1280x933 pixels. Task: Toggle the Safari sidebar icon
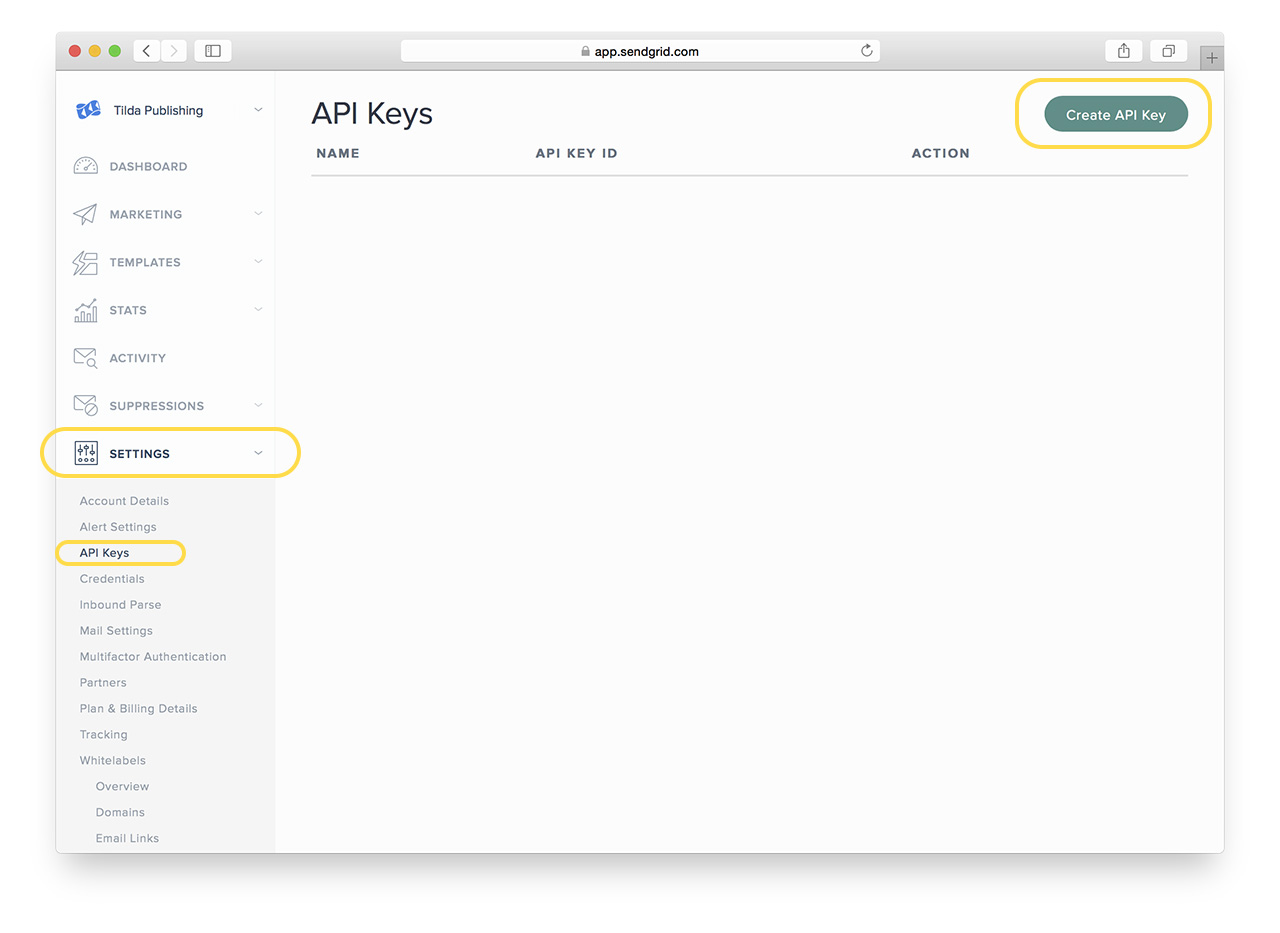(212, 50)
